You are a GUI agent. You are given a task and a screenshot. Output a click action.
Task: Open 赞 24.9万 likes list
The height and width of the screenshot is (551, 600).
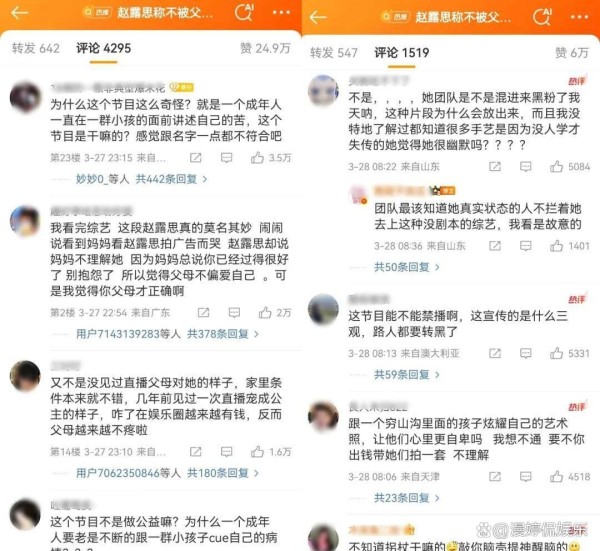tap(265, 49)
